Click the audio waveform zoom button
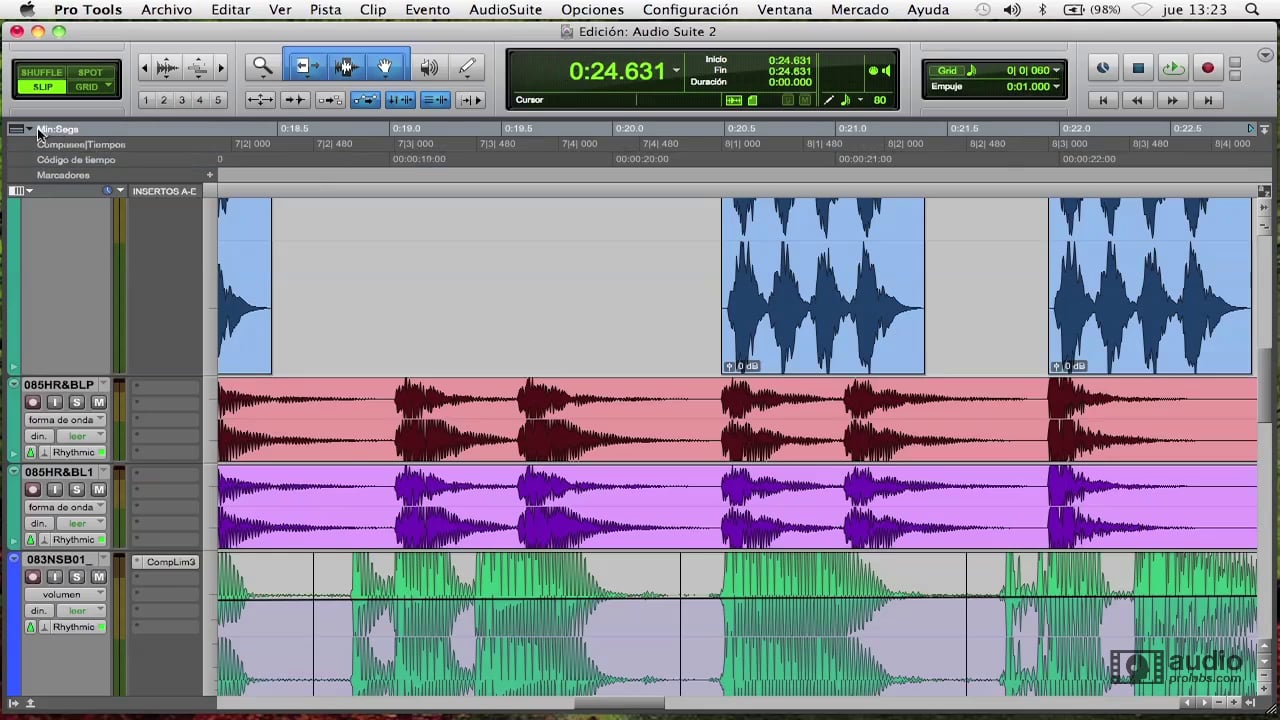Viewport: 1280px width, 720px height. 167,68
